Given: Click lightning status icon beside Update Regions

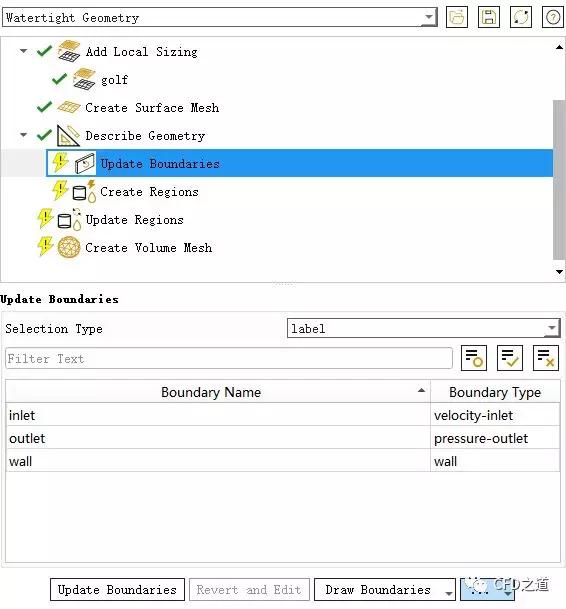Looking at the screenshot, I should point(45,218).
